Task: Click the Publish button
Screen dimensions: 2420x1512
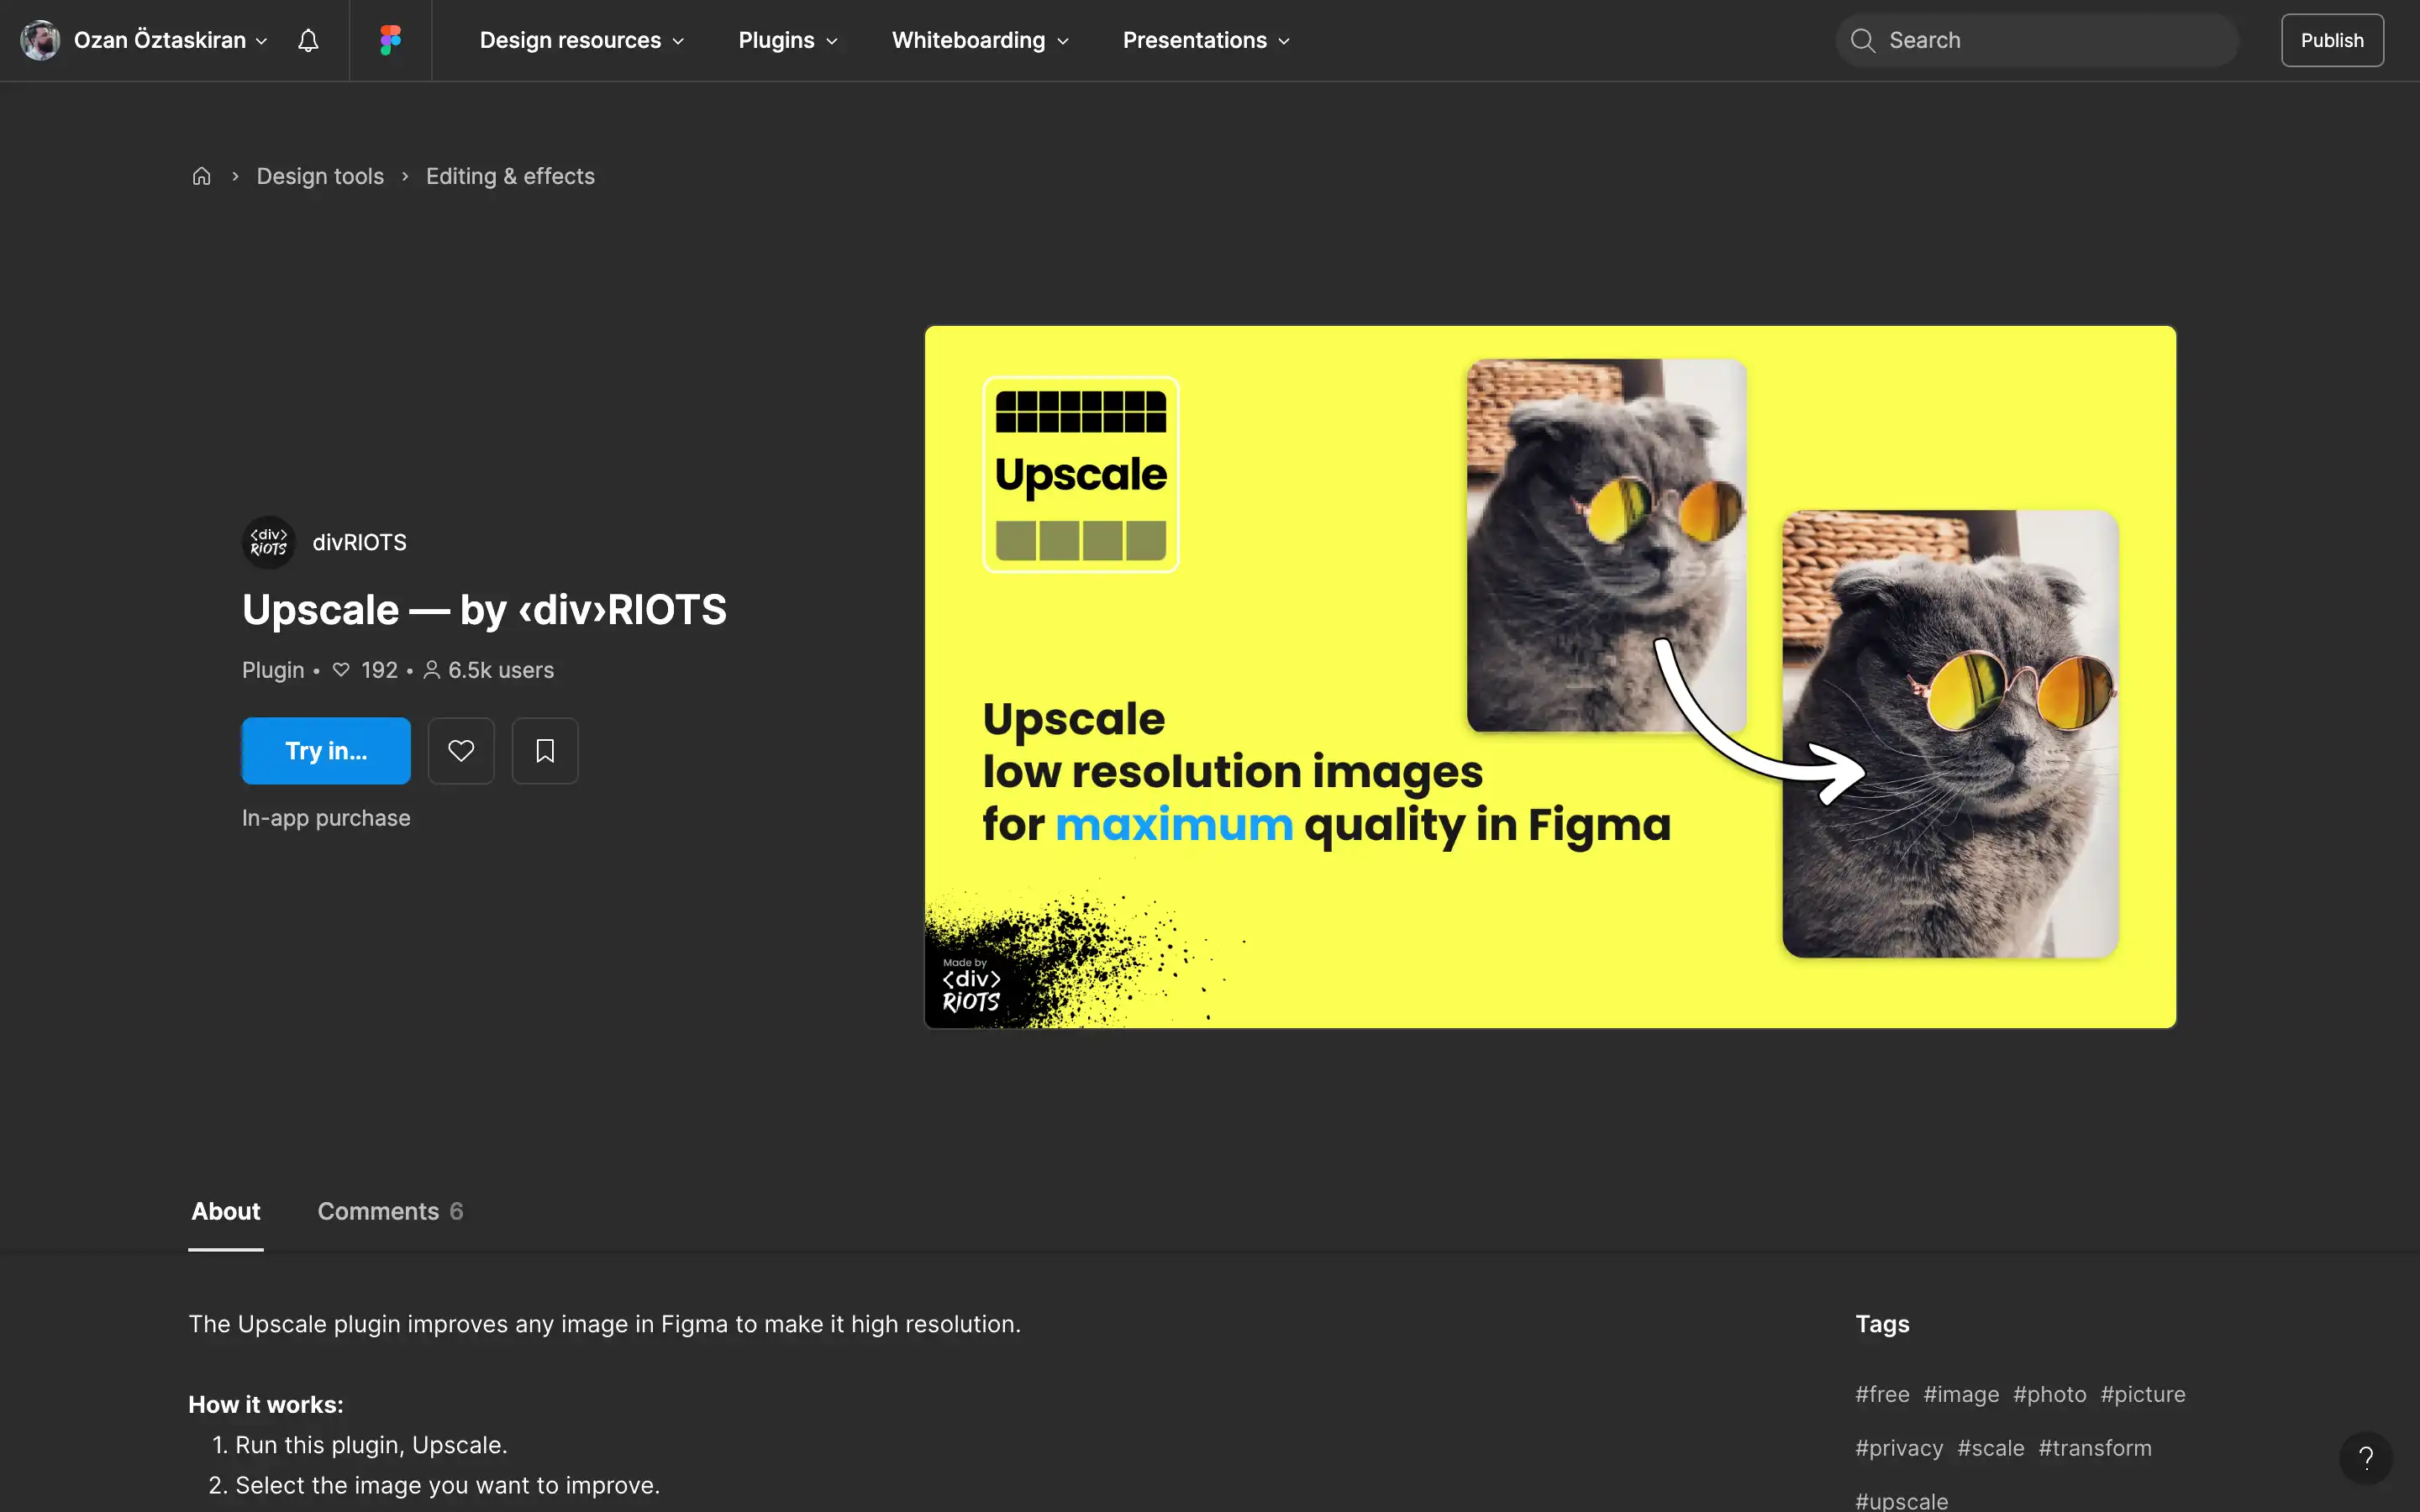Action: 2332,40
